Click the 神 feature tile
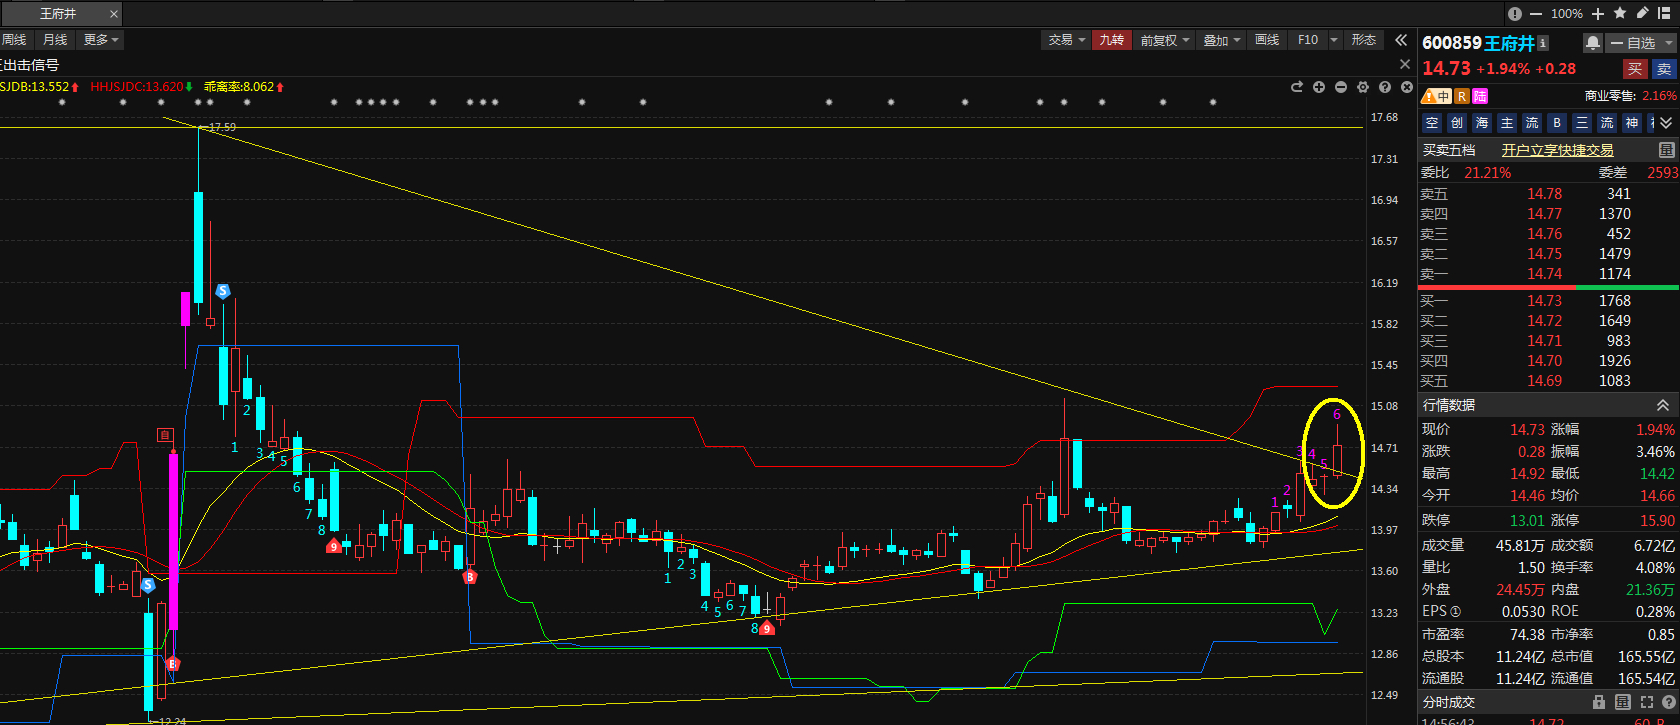The height and width of the screenshot is (725, 1680). point(1632,123)
